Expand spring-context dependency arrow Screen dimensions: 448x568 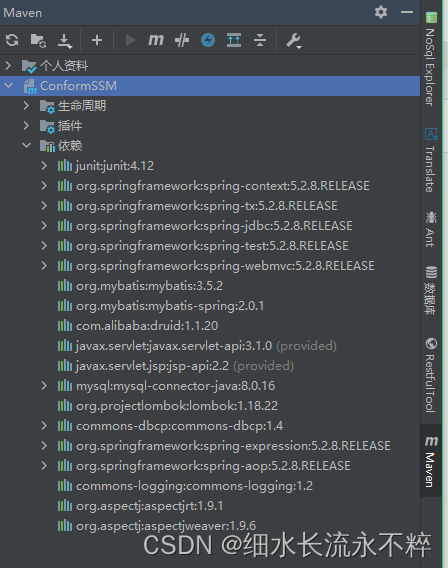44,185
